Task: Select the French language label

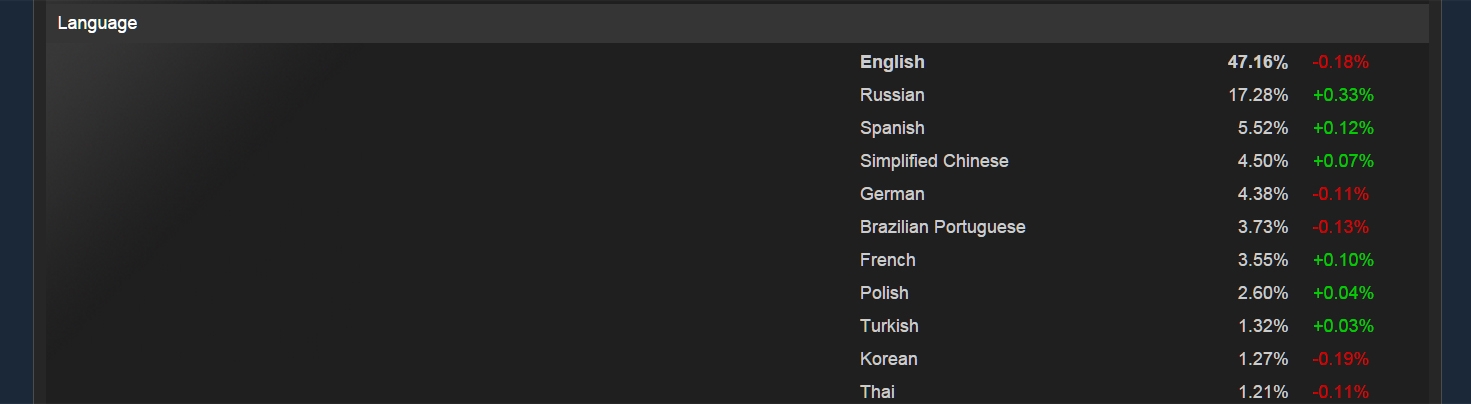Action: (887, 260)
